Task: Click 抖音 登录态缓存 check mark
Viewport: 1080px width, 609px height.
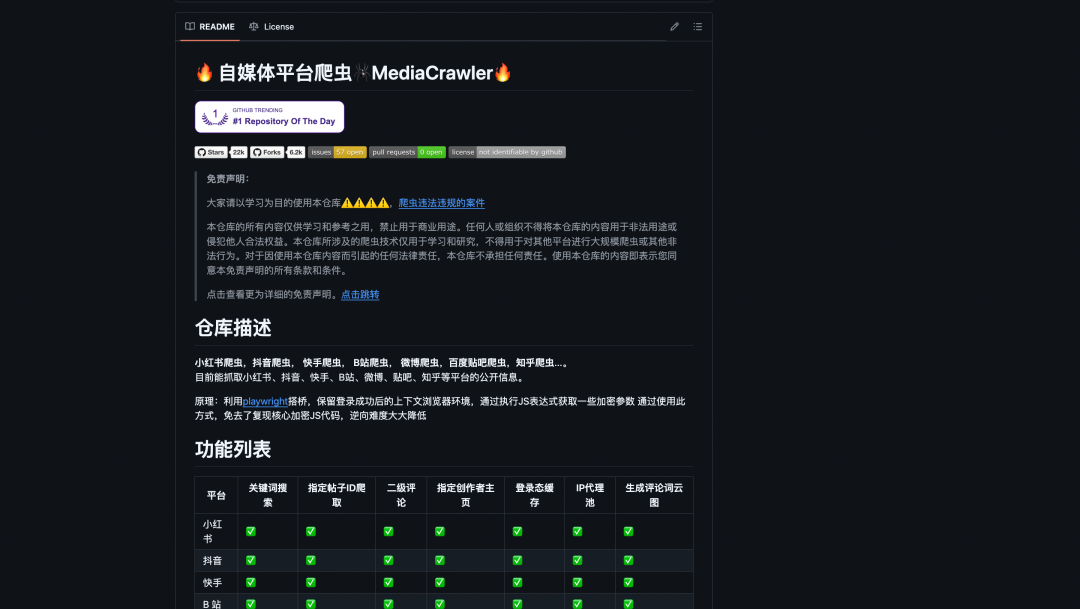Action: pos(517,561)
